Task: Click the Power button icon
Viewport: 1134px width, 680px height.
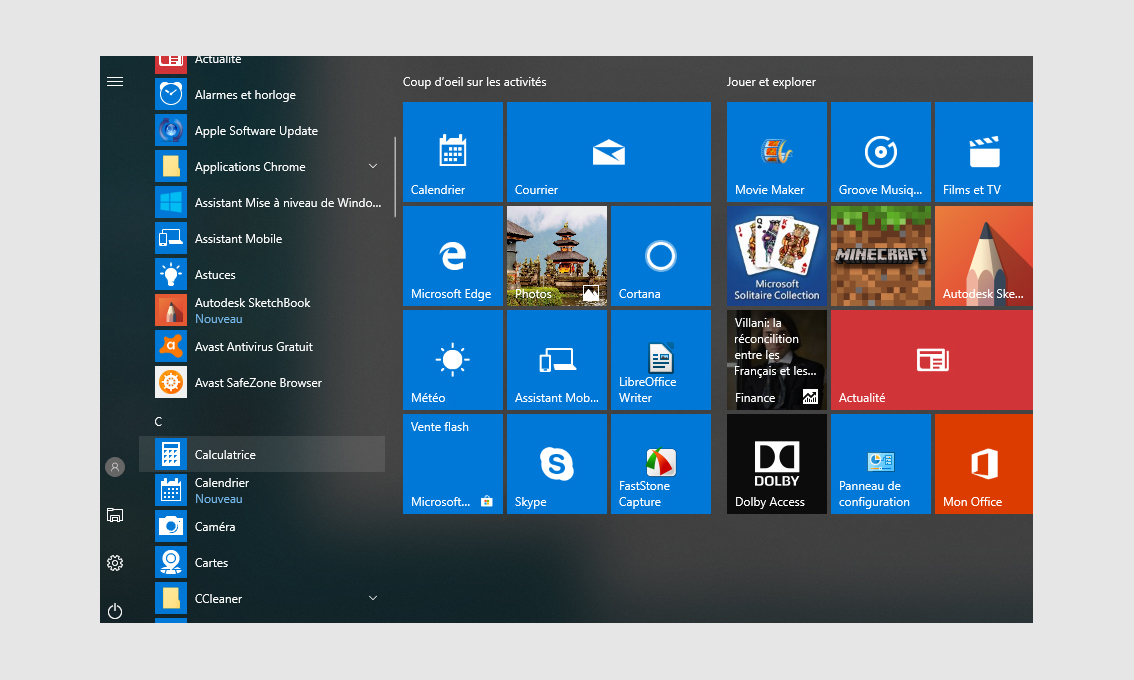Action: point(115,611)
